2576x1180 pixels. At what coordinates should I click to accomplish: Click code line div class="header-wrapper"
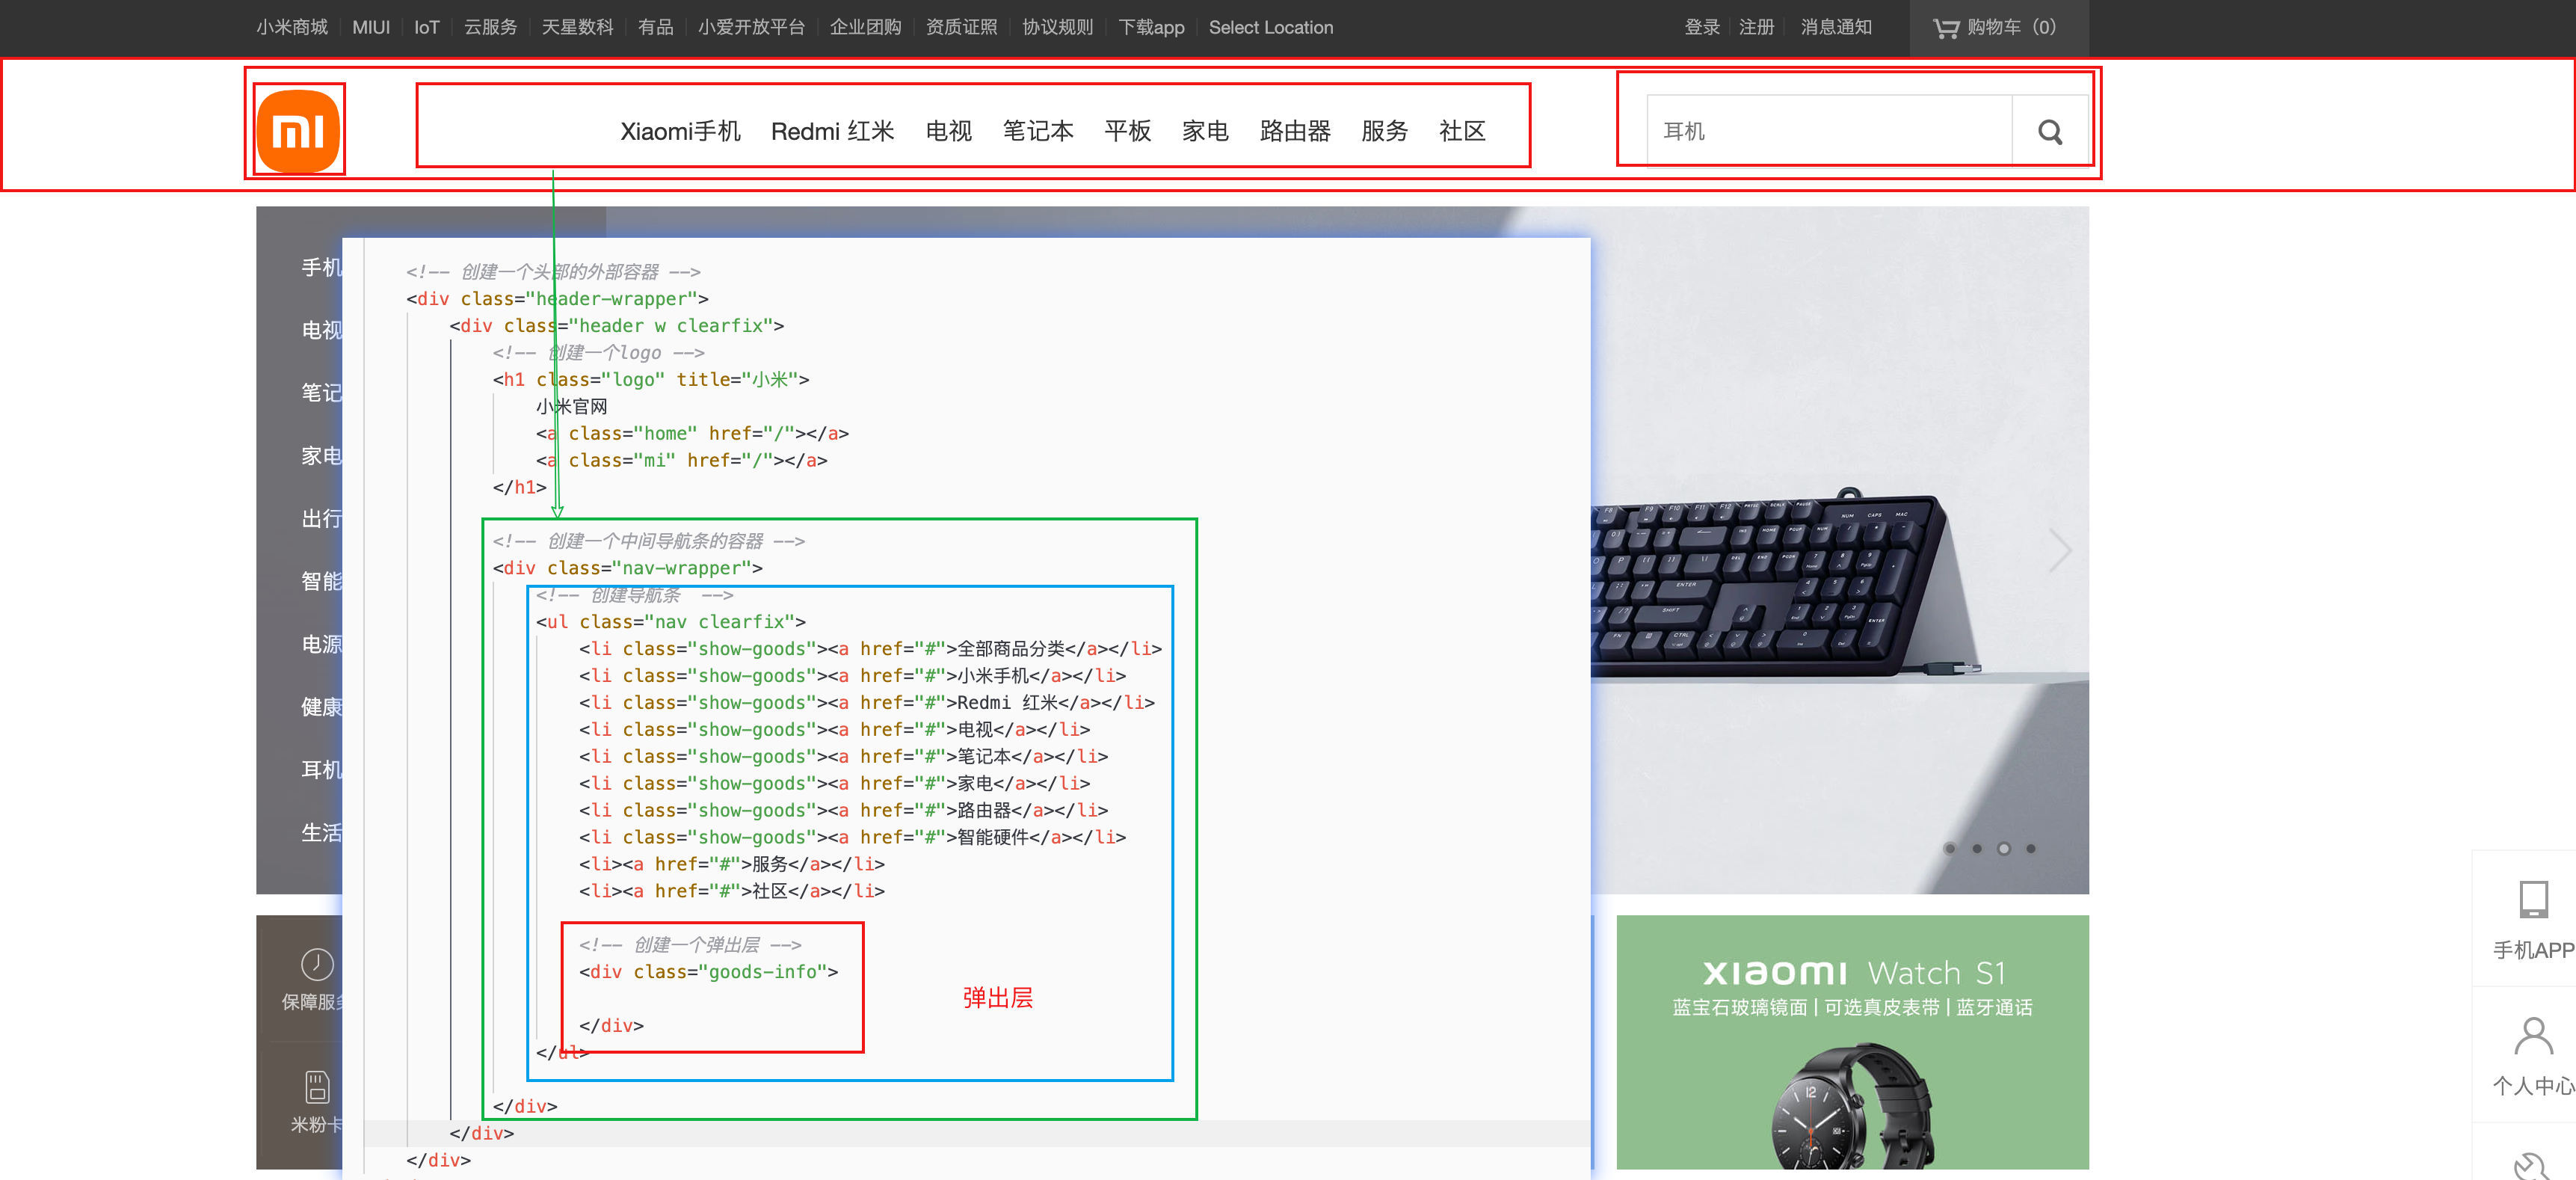coord(557,299)
